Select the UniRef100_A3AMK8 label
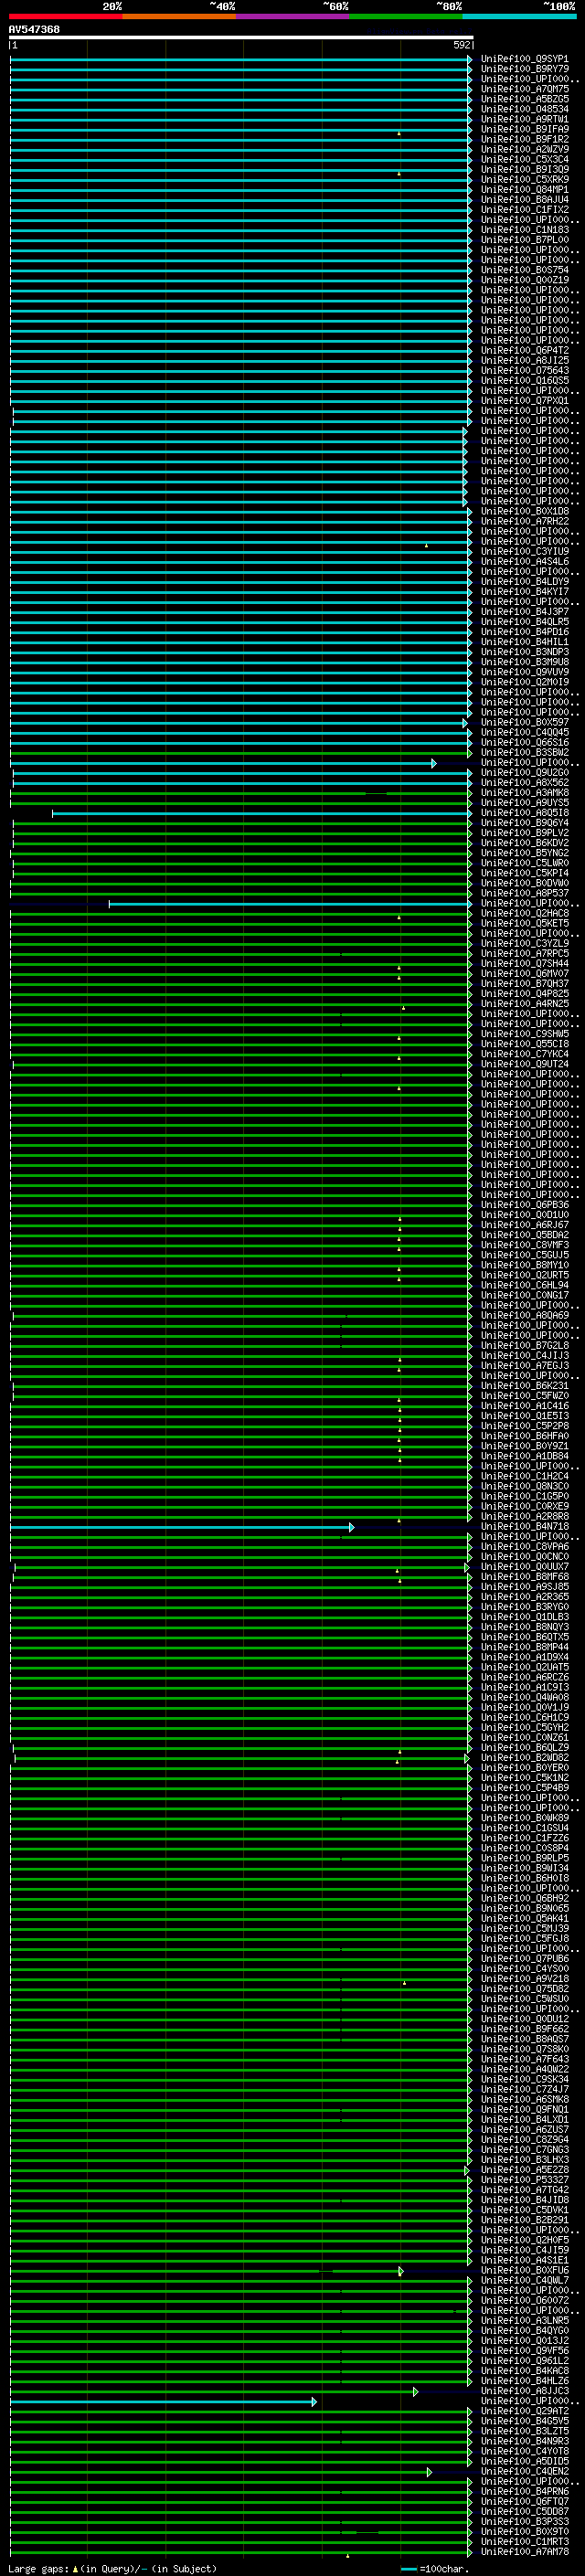585x2576 pixels. [524, 793]
